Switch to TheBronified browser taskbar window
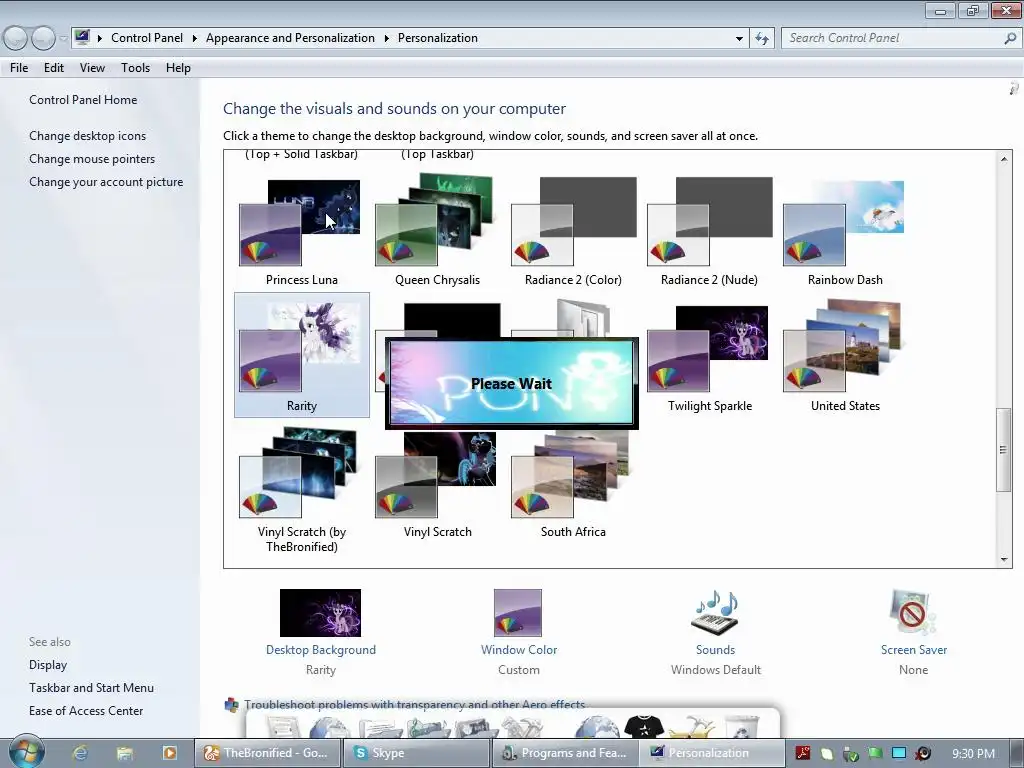The height and width of the screenshot is (768, 1024). [x=268, y=753]
